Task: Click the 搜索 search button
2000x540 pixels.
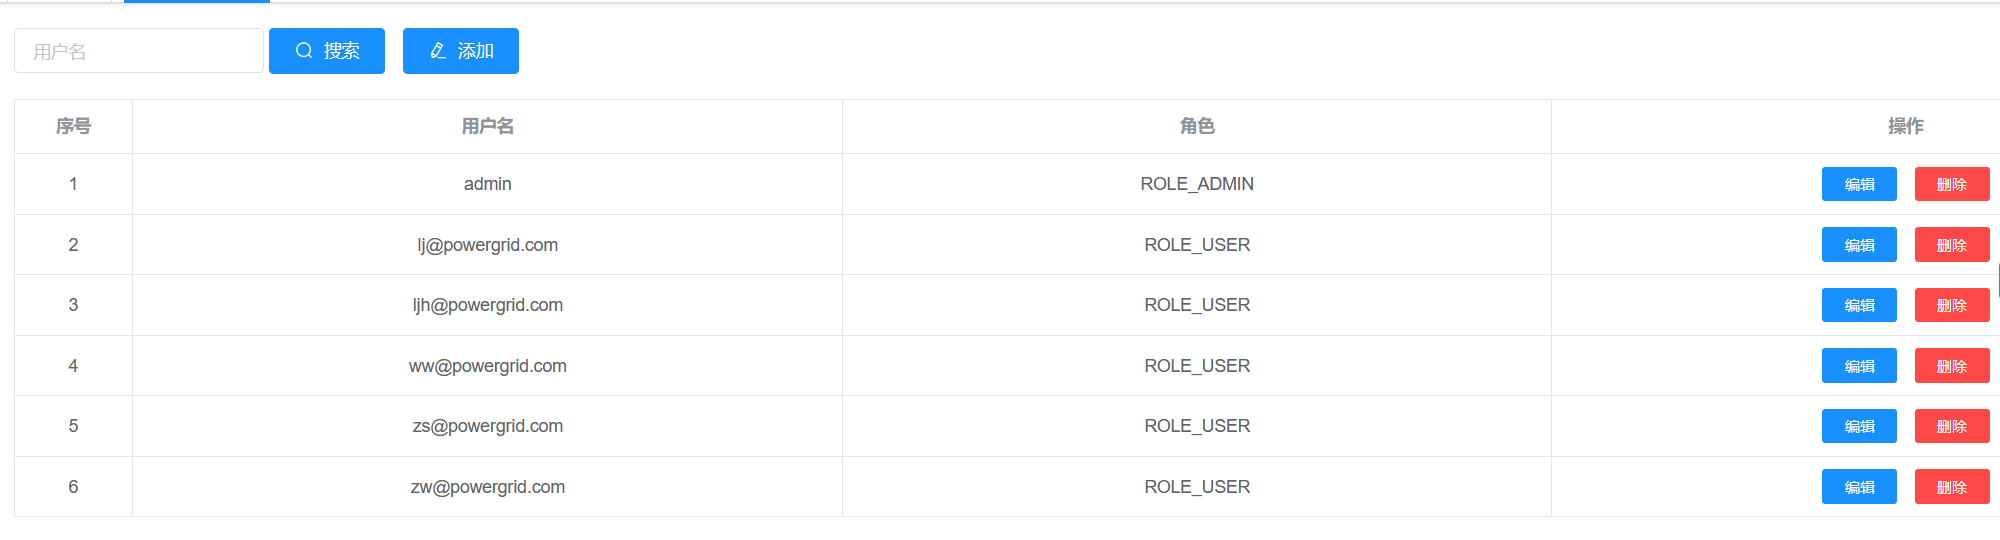Action: [x=327, y=51]
